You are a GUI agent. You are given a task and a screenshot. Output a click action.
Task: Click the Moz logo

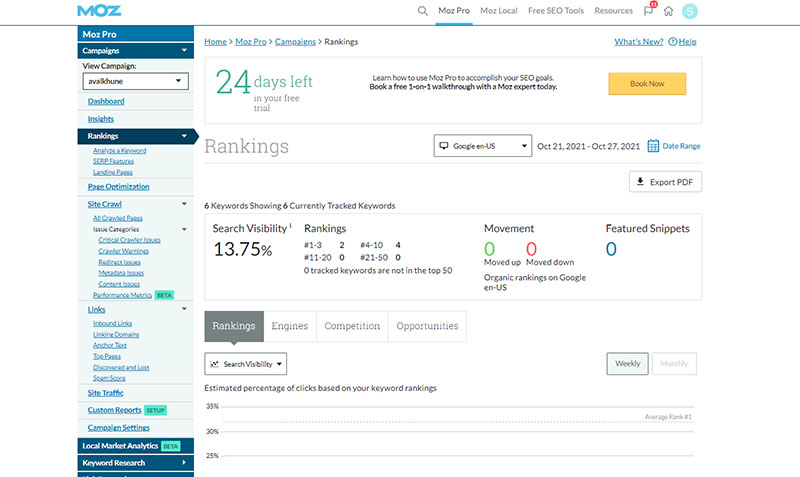click(x=99, y=11)
